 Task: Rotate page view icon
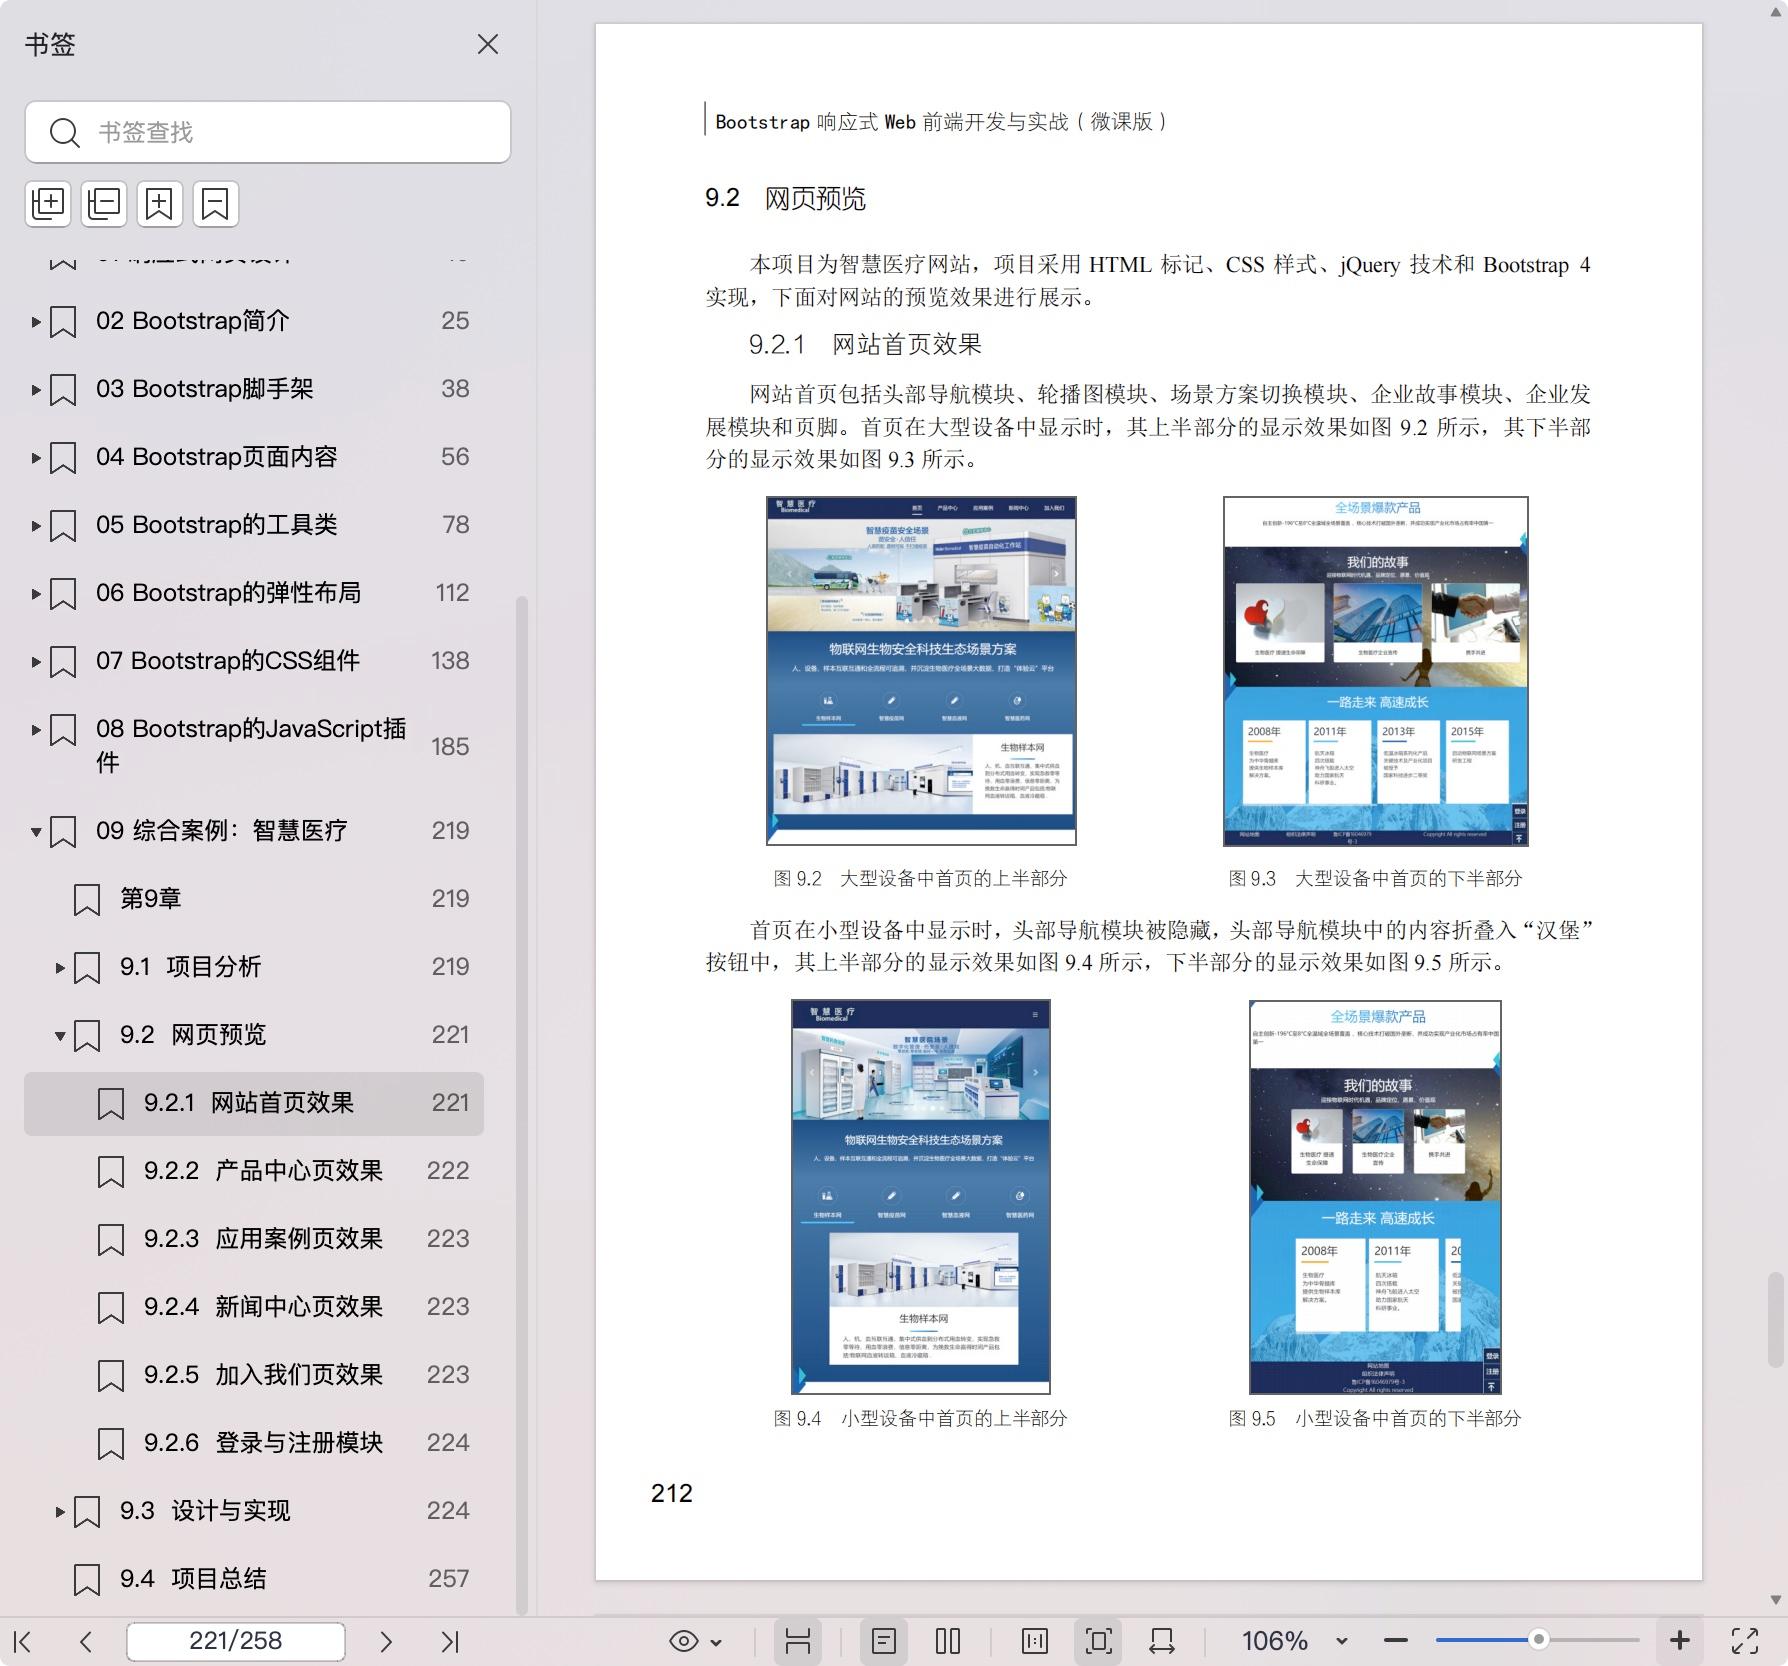tap(1162, 1641)
